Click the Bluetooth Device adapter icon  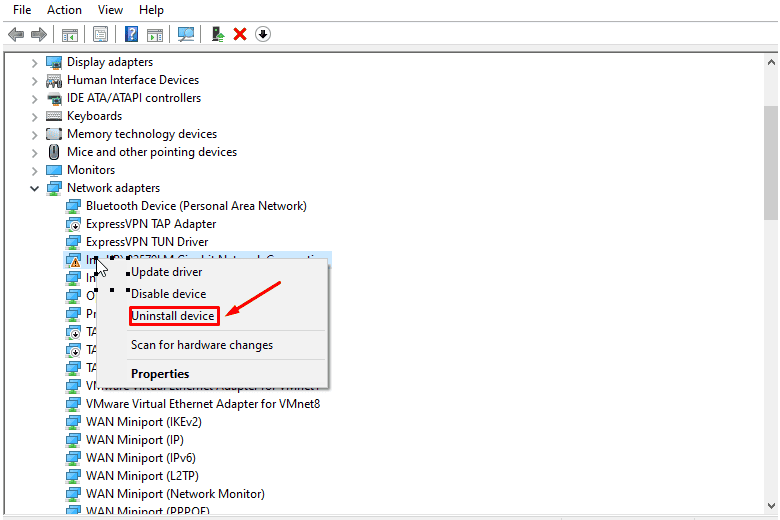(x=73, y=206)
